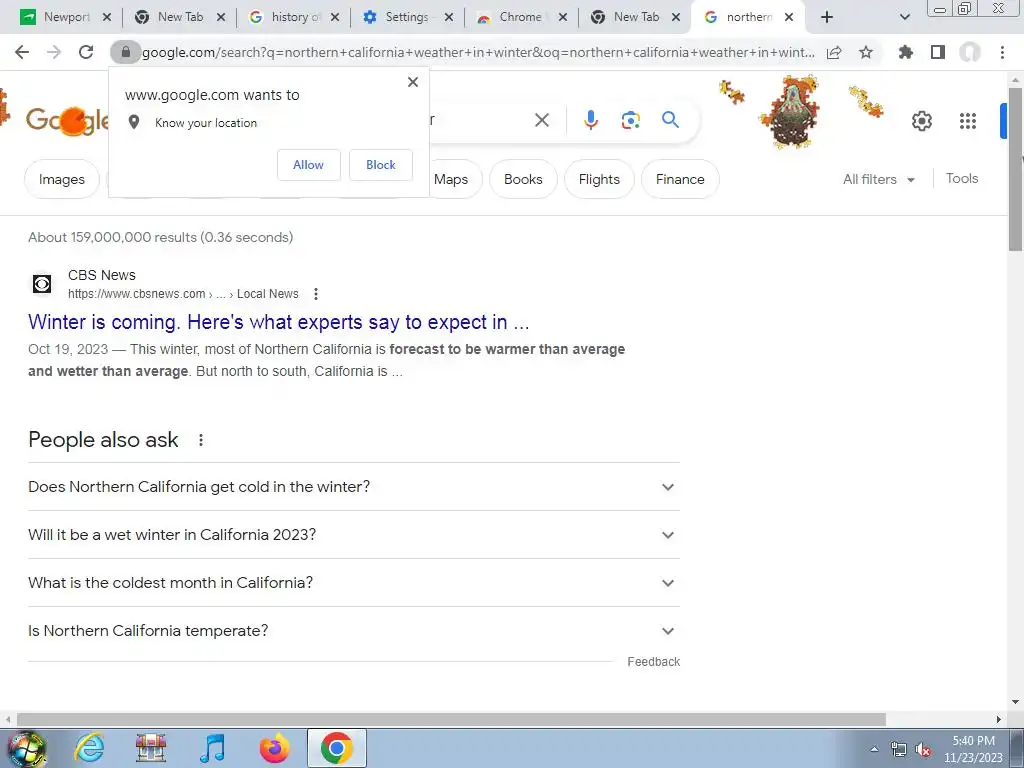Open the Windows Start orb
1024x768 pixels.
pos(26,748)
